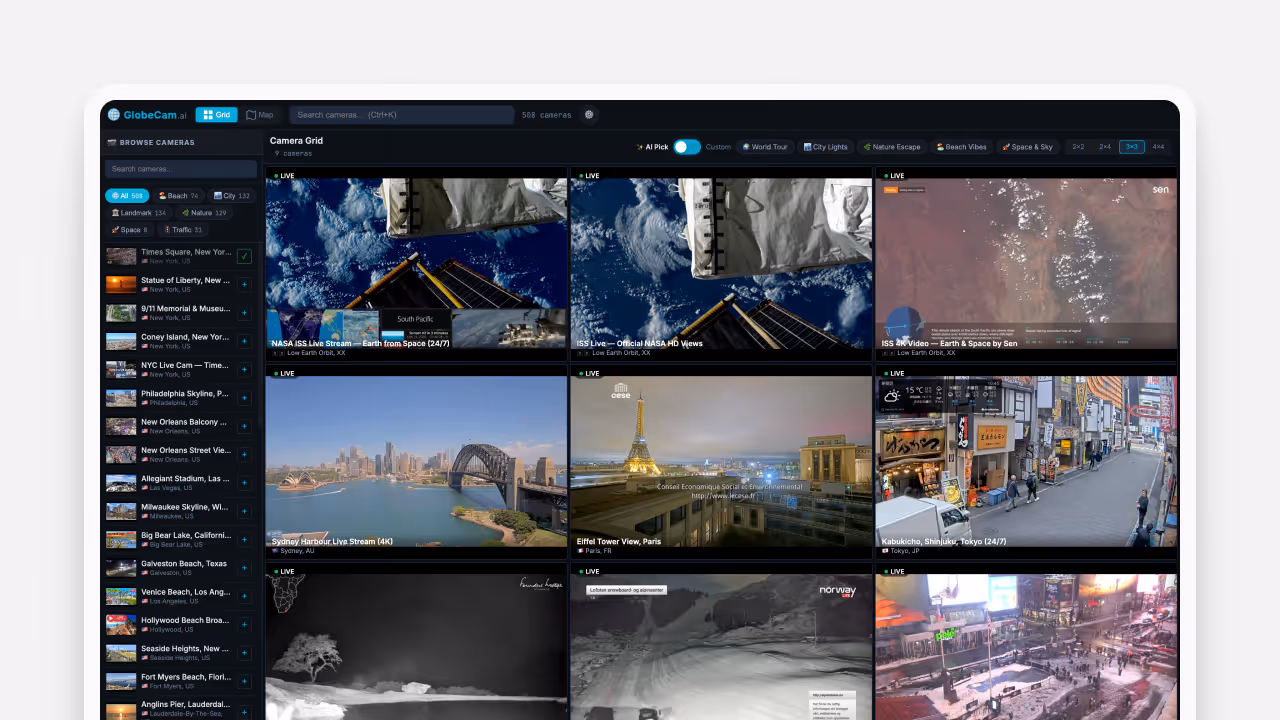Screen dimensions: 1280x720
Task: Toggle the AI Pick switch off
Action: pos(686,146)
